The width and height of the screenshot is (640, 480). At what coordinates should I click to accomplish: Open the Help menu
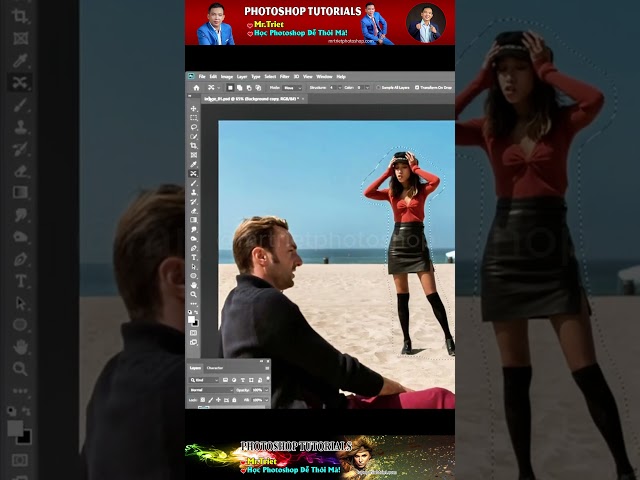(341, 76)
